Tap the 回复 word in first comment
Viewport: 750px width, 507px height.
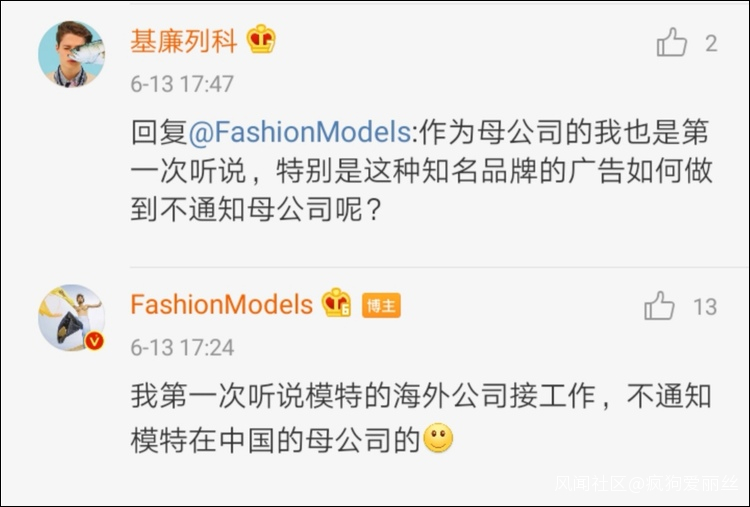point(155,133)
